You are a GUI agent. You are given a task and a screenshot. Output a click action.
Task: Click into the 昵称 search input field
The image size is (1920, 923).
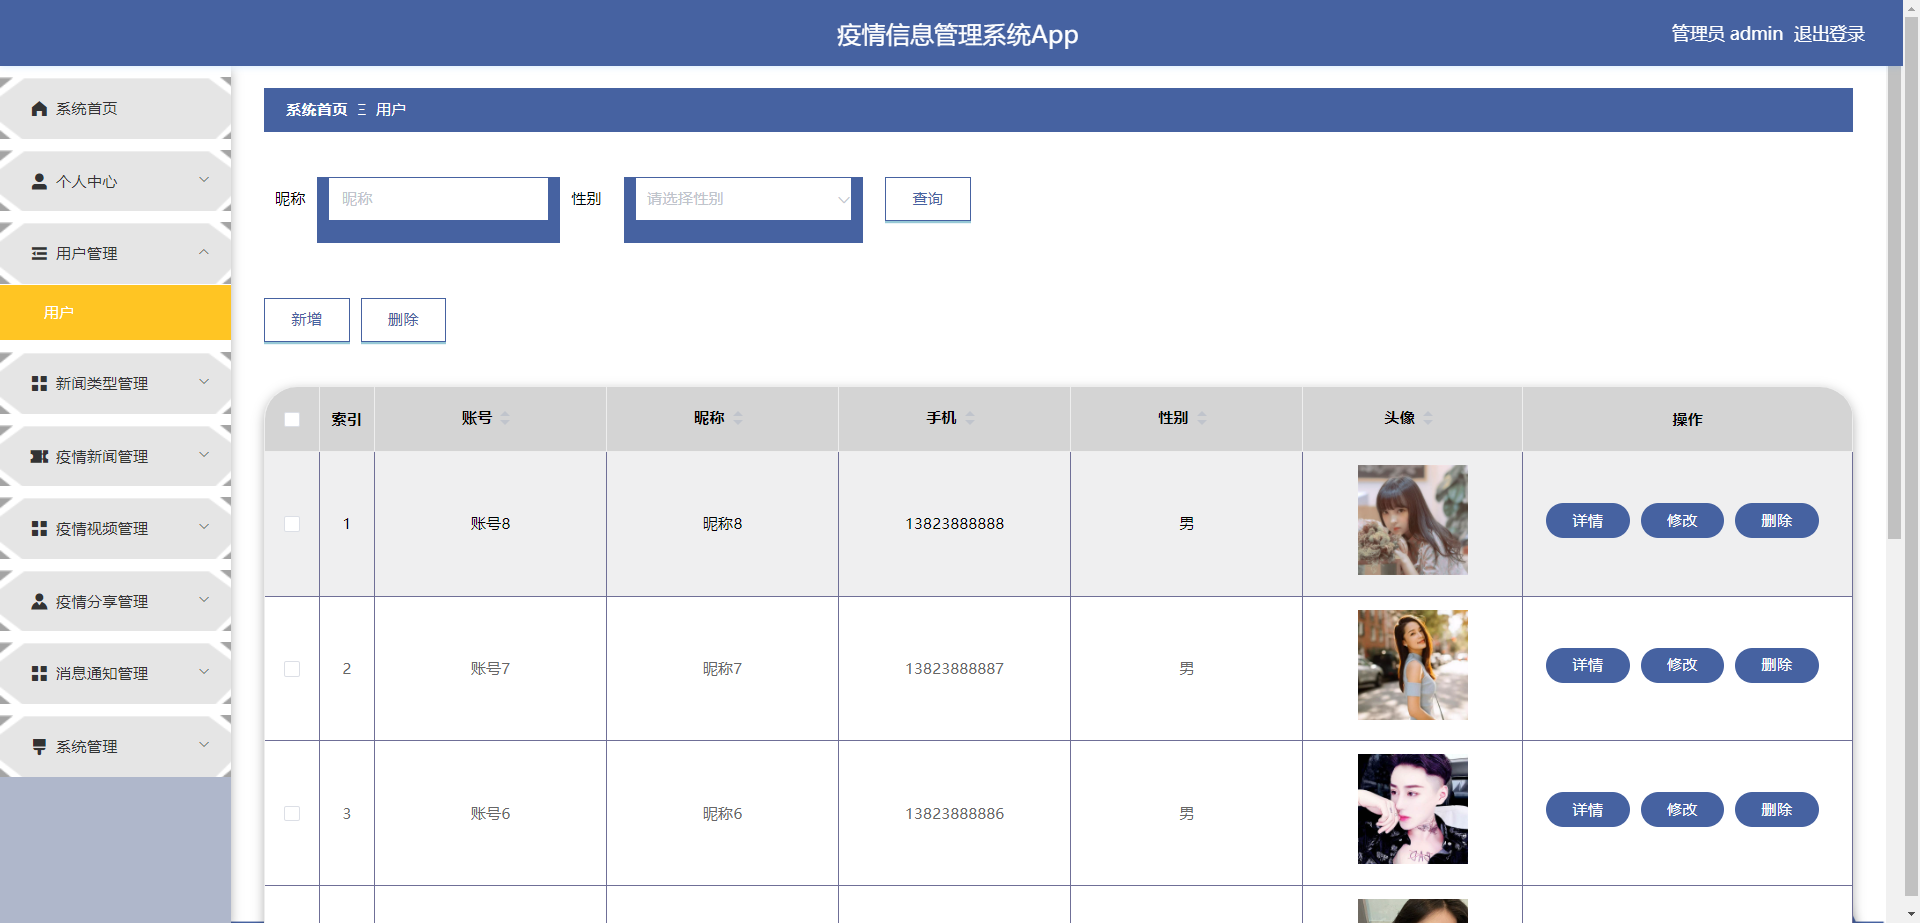pyautogui.click(x=438, y=199)
